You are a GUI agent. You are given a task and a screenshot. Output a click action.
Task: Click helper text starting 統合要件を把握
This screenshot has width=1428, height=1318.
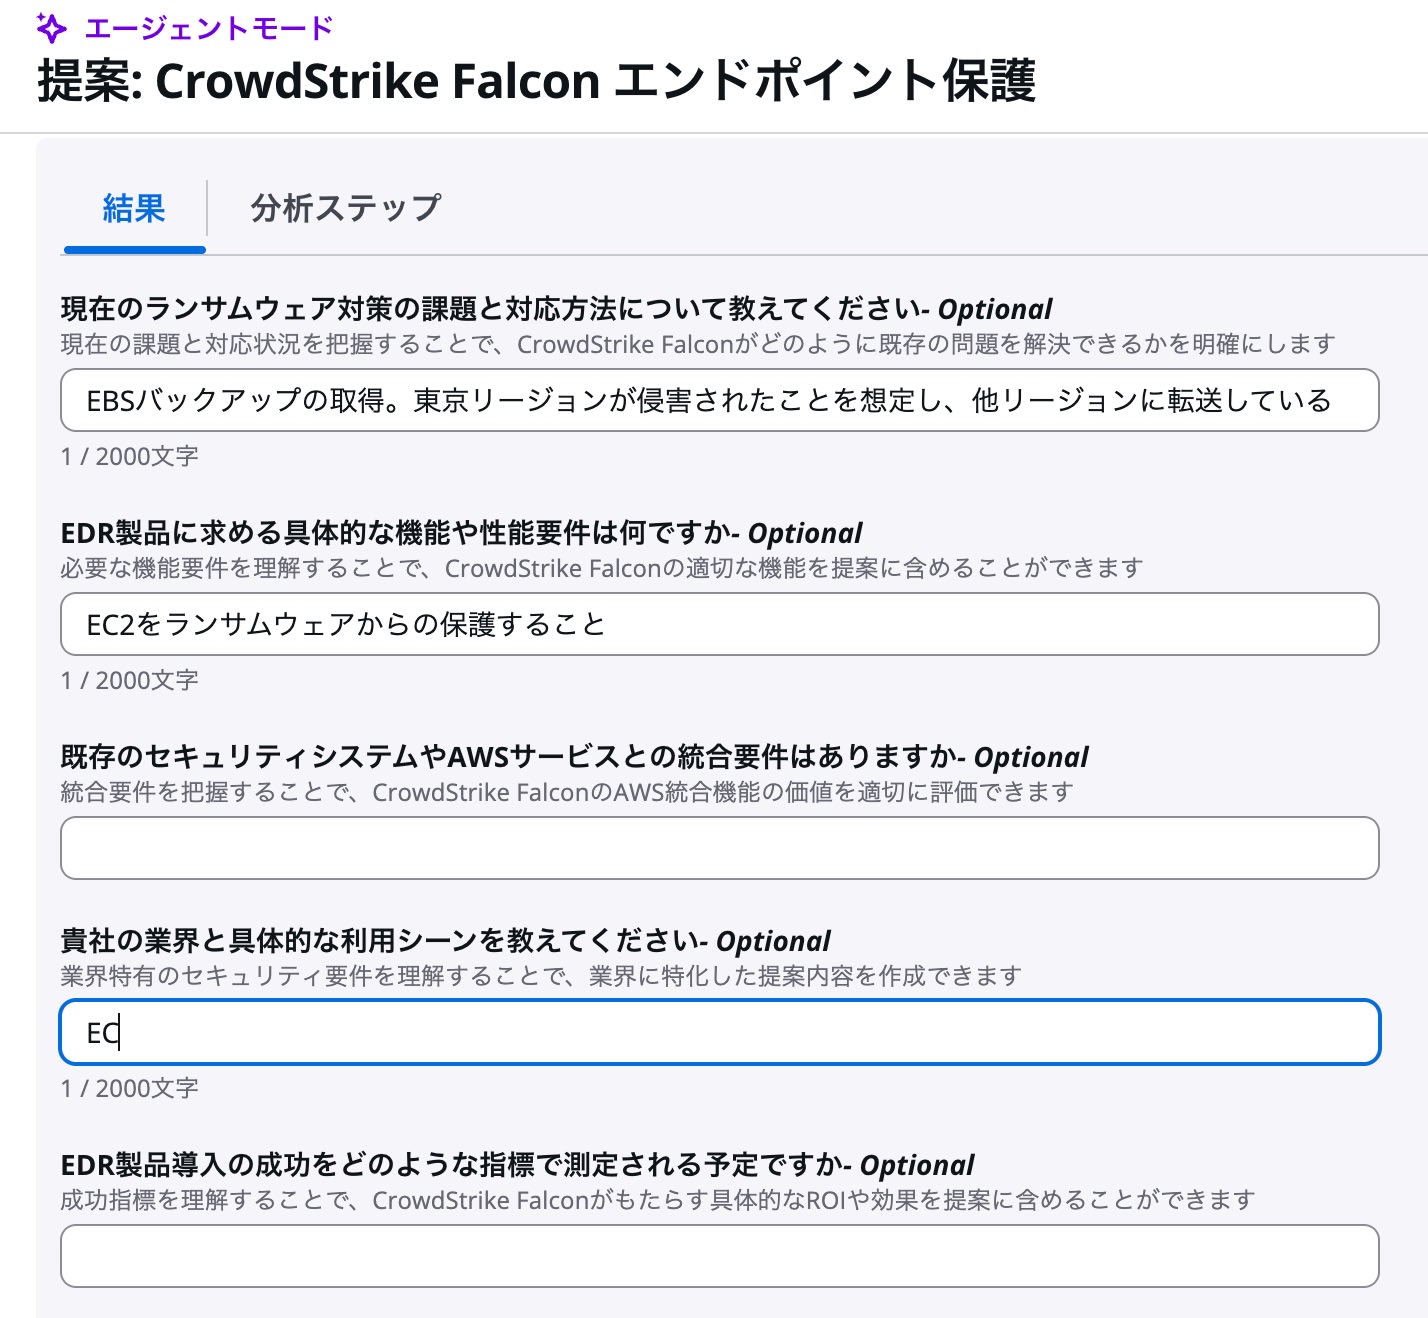coord(566,793)
